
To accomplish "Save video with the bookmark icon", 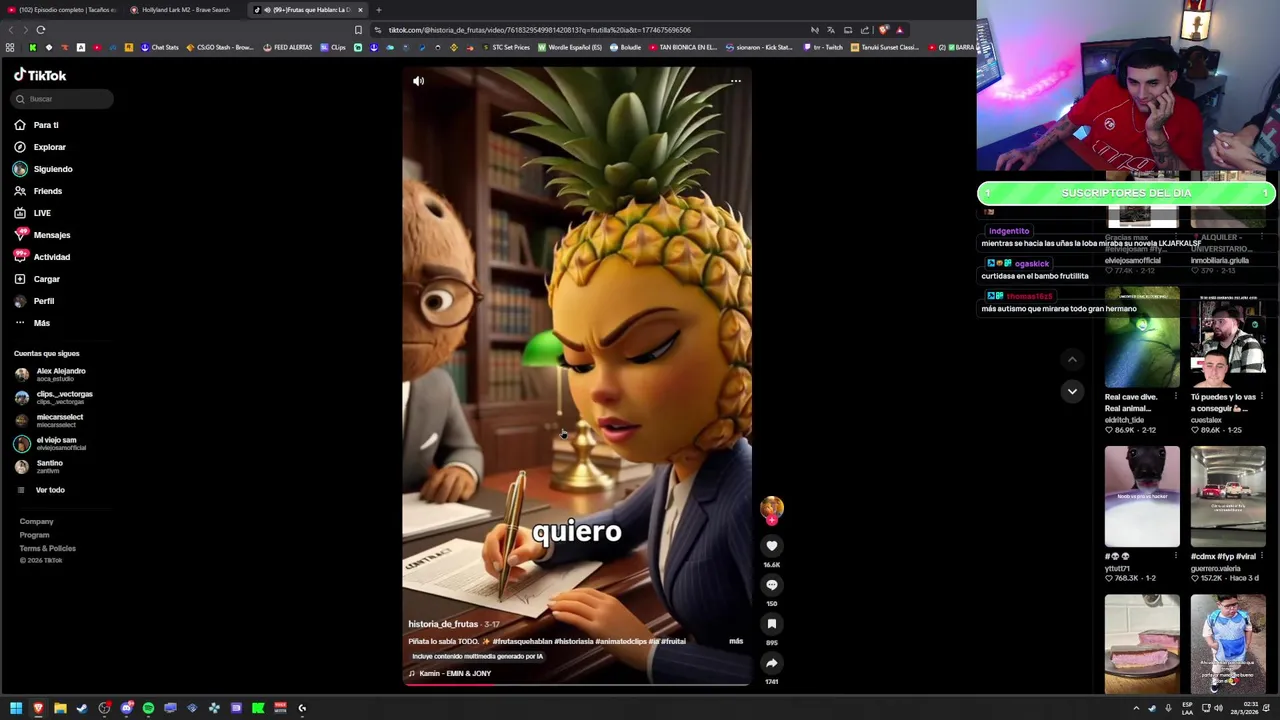I will (x=771, y=624).
